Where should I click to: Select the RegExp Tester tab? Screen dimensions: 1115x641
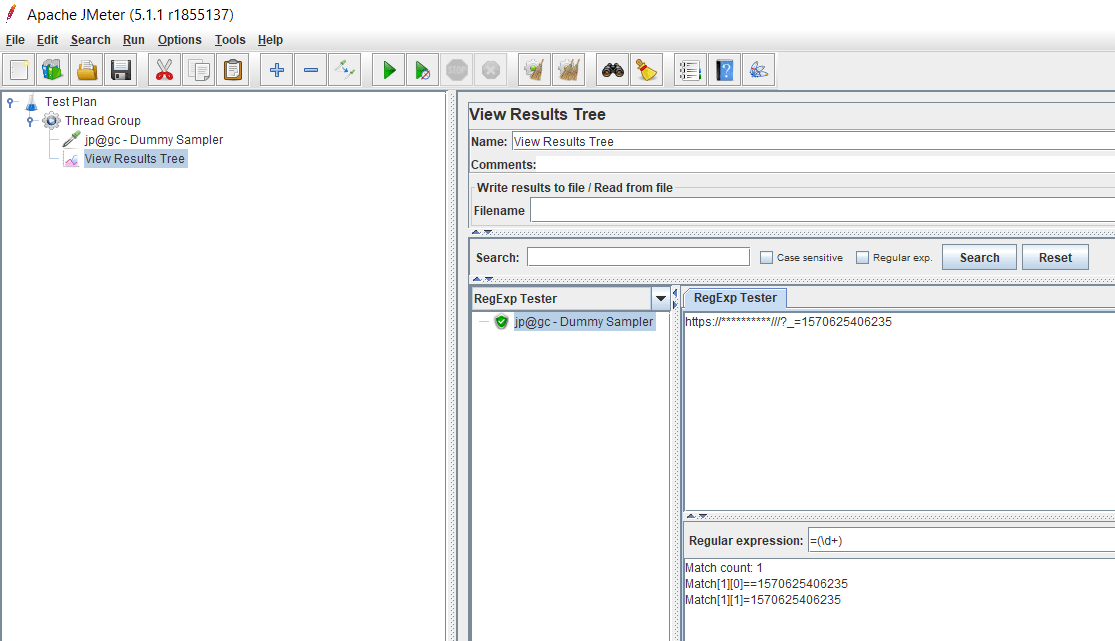735,298
